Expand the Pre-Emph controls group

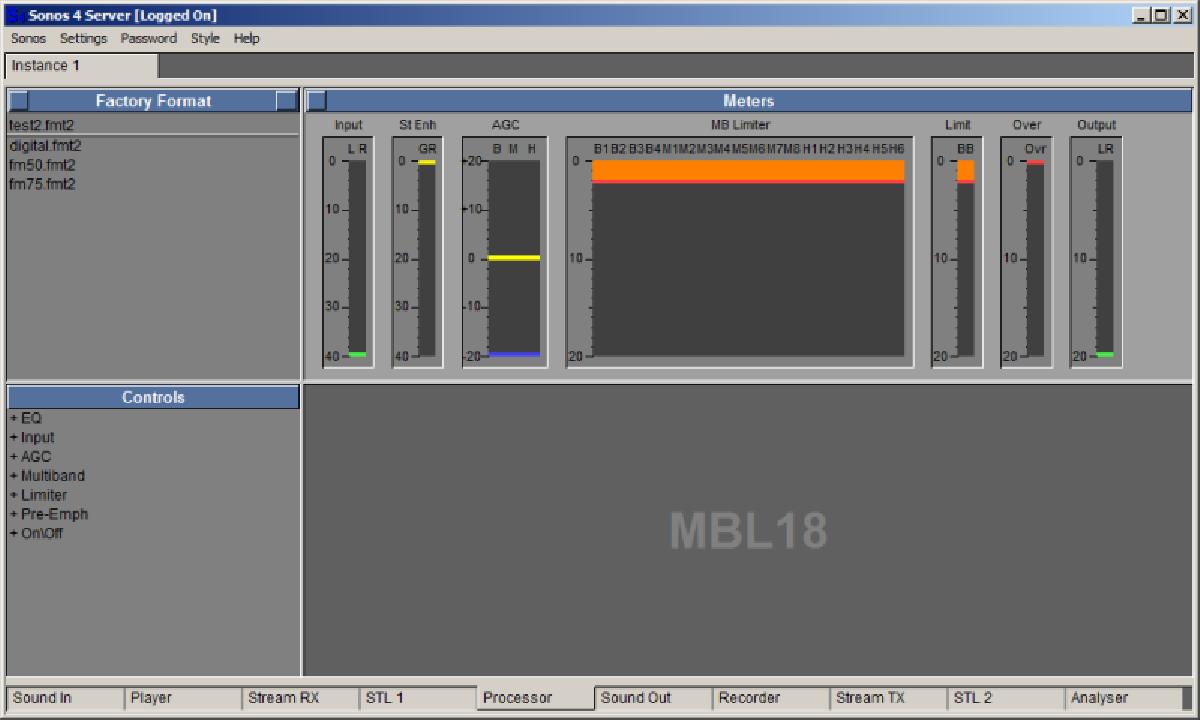click(x=14, y=514)
